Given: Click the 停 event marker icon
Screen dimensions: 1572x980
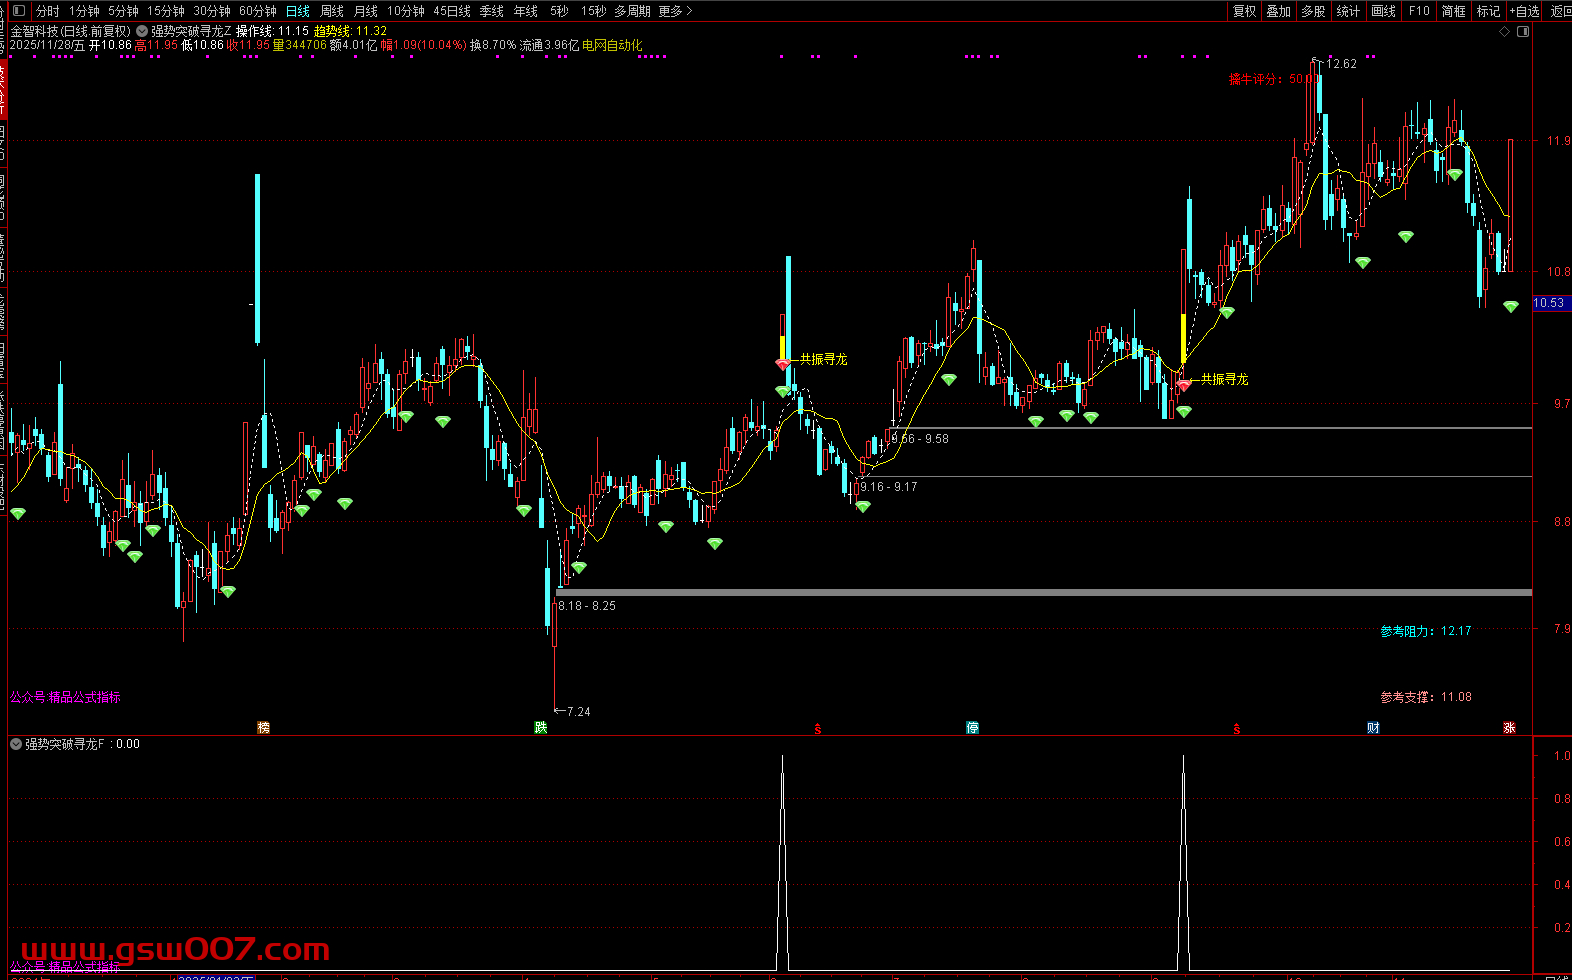Looking at the screenshot, I should coord(972,727).
